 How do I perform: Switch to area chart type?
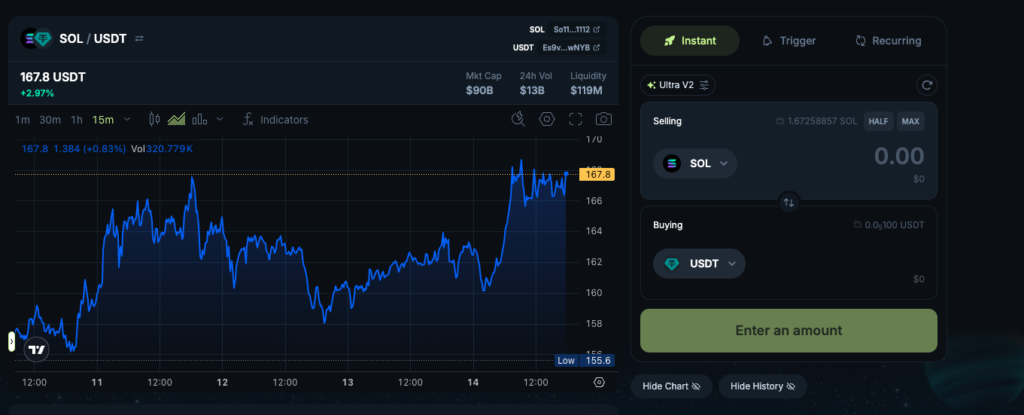click(176, 120)
